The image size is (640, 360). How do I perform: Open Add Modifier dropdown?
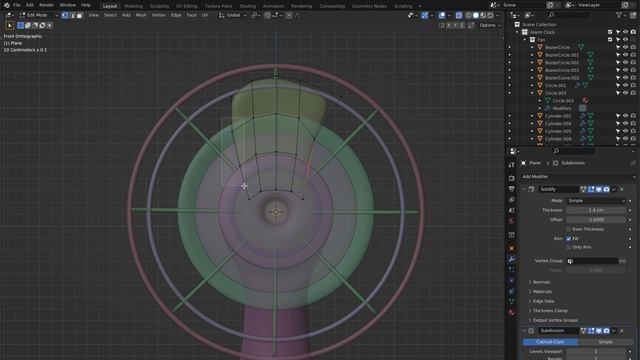pos(578,176)
